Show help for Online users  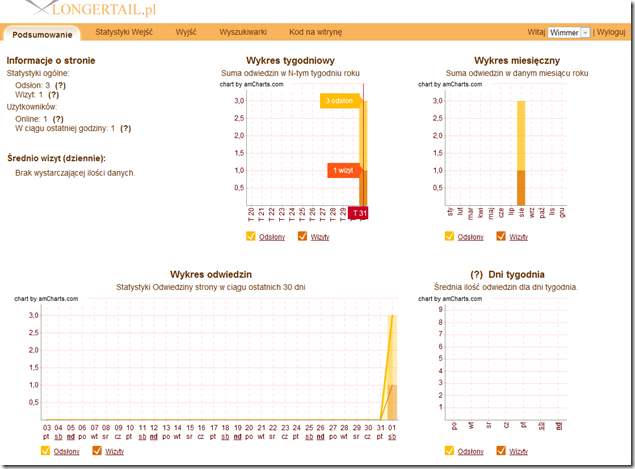click(x=58, y=119)
